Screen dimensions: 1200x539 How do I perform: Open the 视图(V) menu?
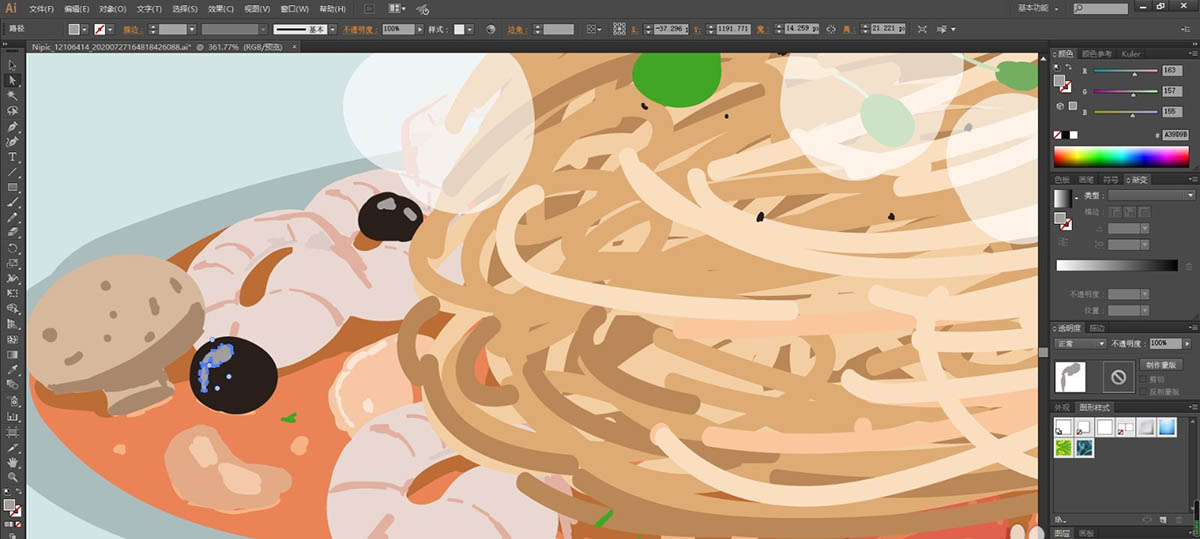tap(258, 8)
